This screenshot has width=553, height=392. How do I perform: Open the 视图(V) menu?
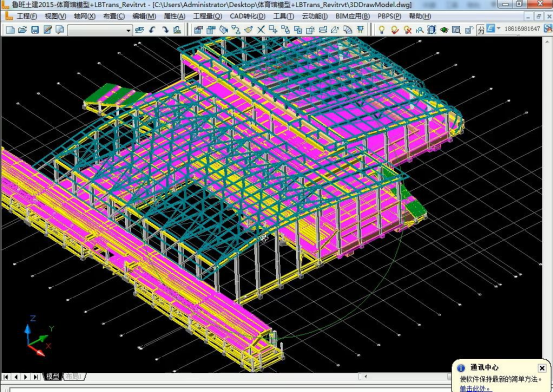[55, 16]
